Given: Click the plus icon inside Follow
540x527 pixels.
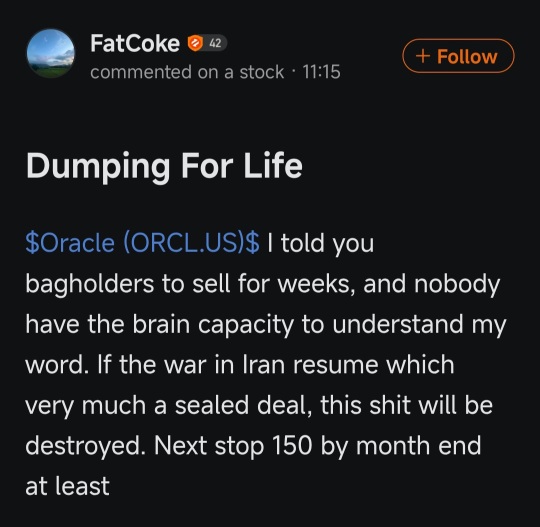Looking at the screenshot, I should coord(423,56).
